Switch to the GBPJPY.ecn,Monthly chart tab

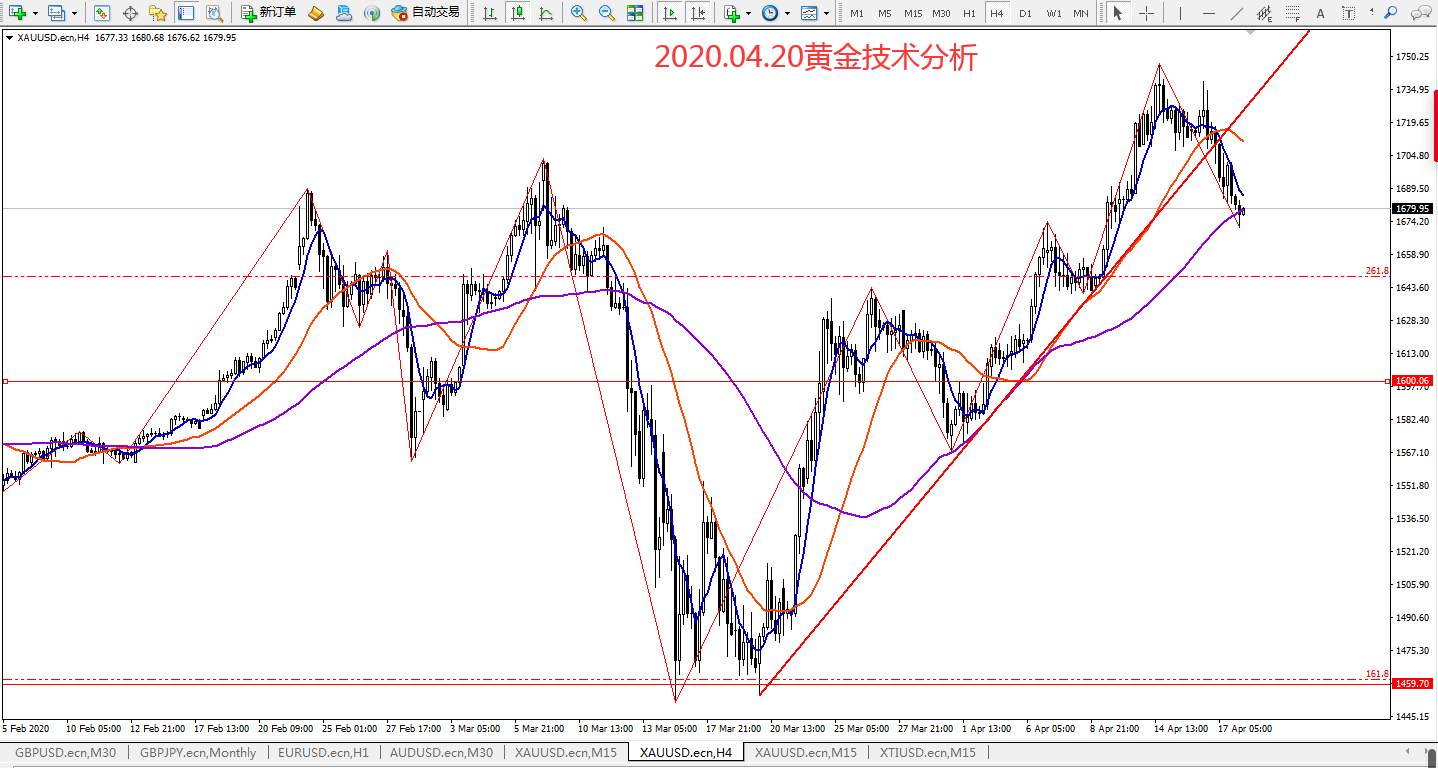[x=198, y=752]
